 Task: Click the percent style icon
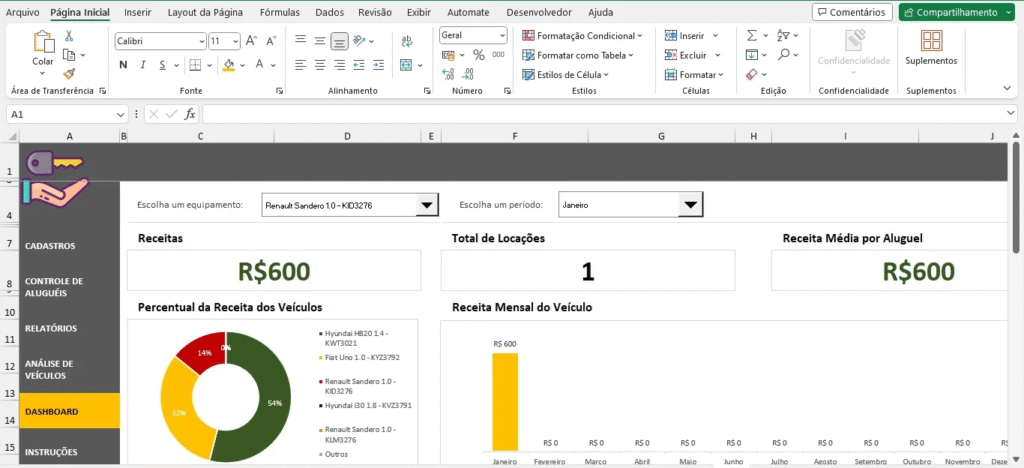tap(478, 55)
